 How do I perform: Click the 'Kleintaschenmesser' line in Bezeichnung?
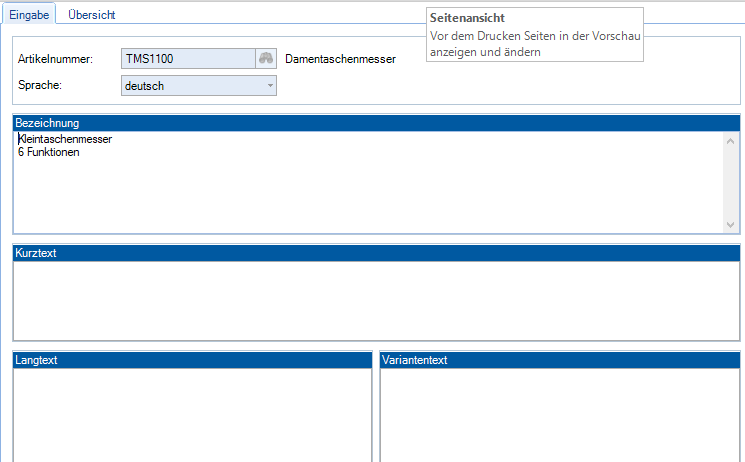[x=66, y=139]
